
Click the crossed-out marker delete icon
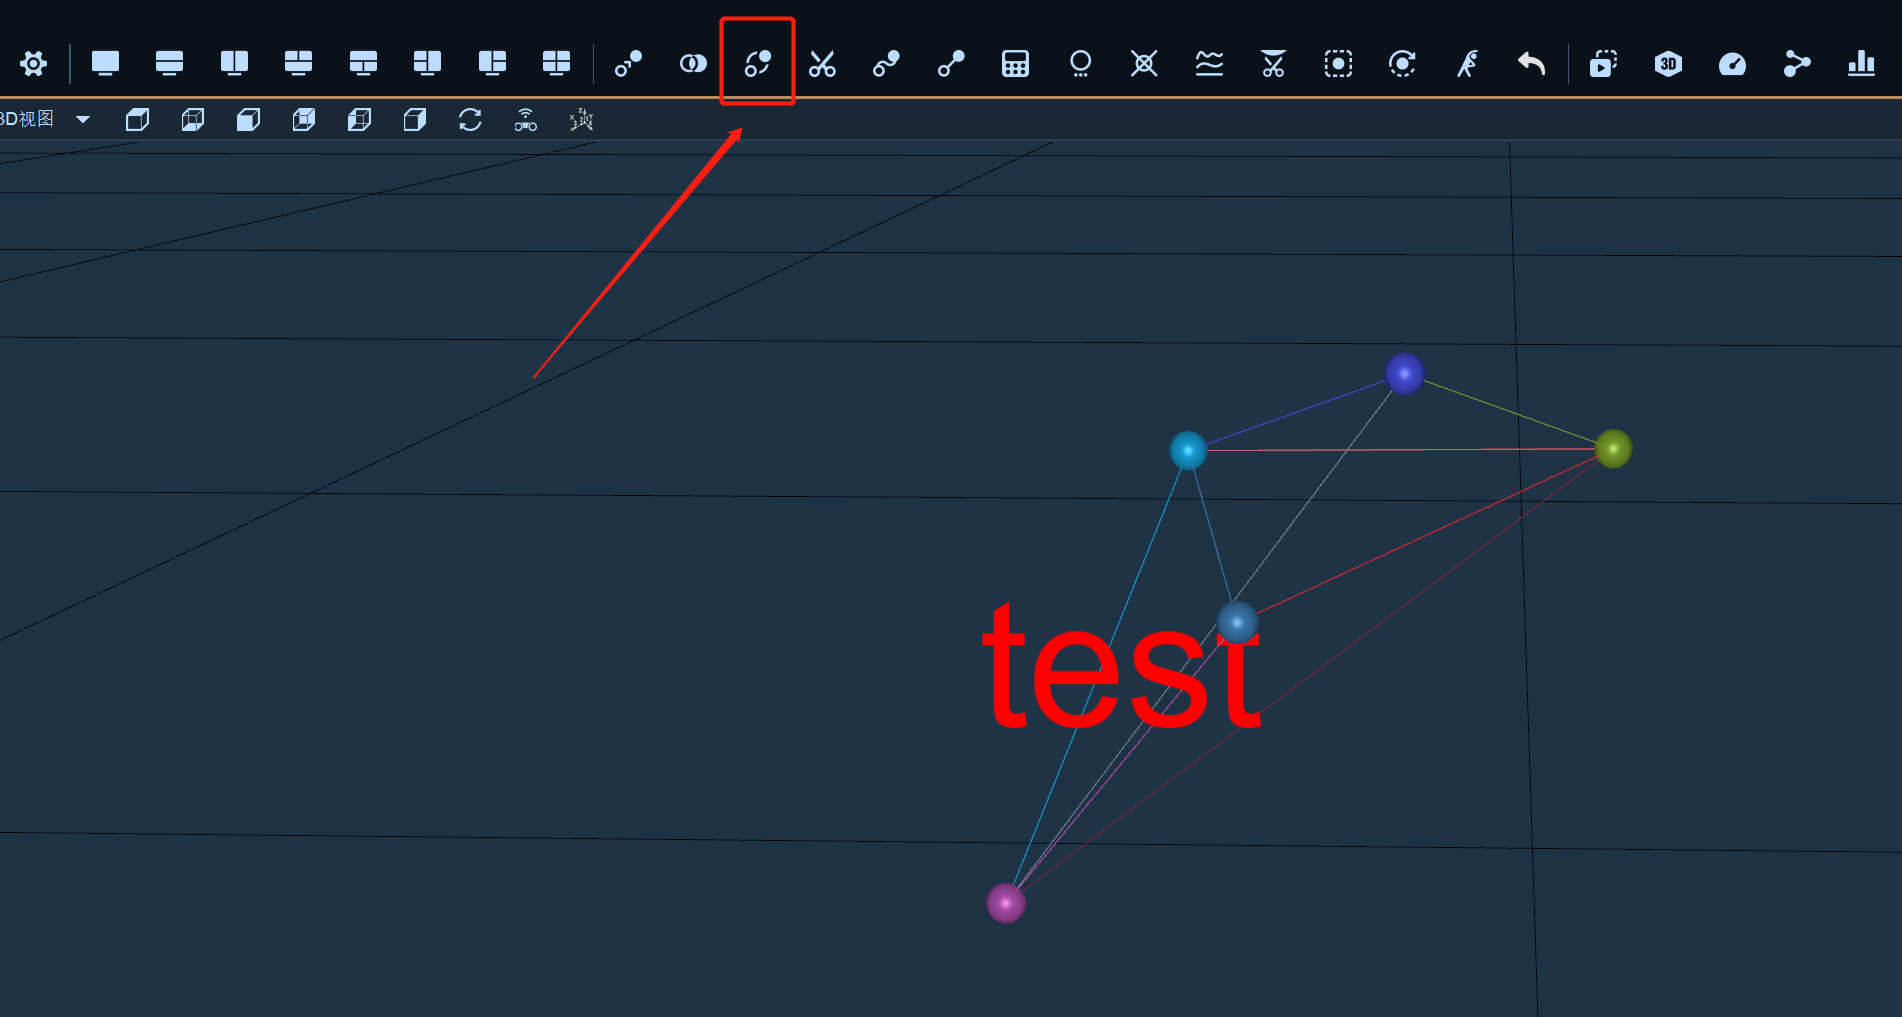click(x=1144, y=64)
